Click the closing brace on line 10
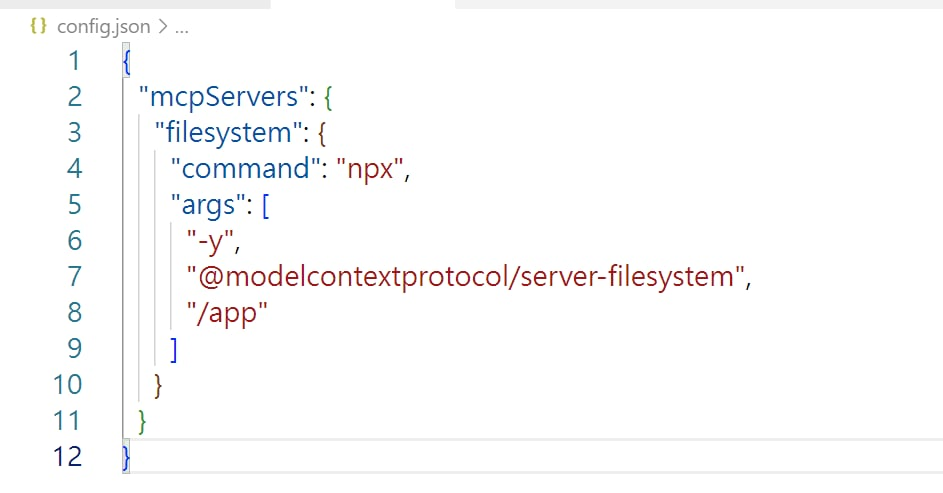 158,385
